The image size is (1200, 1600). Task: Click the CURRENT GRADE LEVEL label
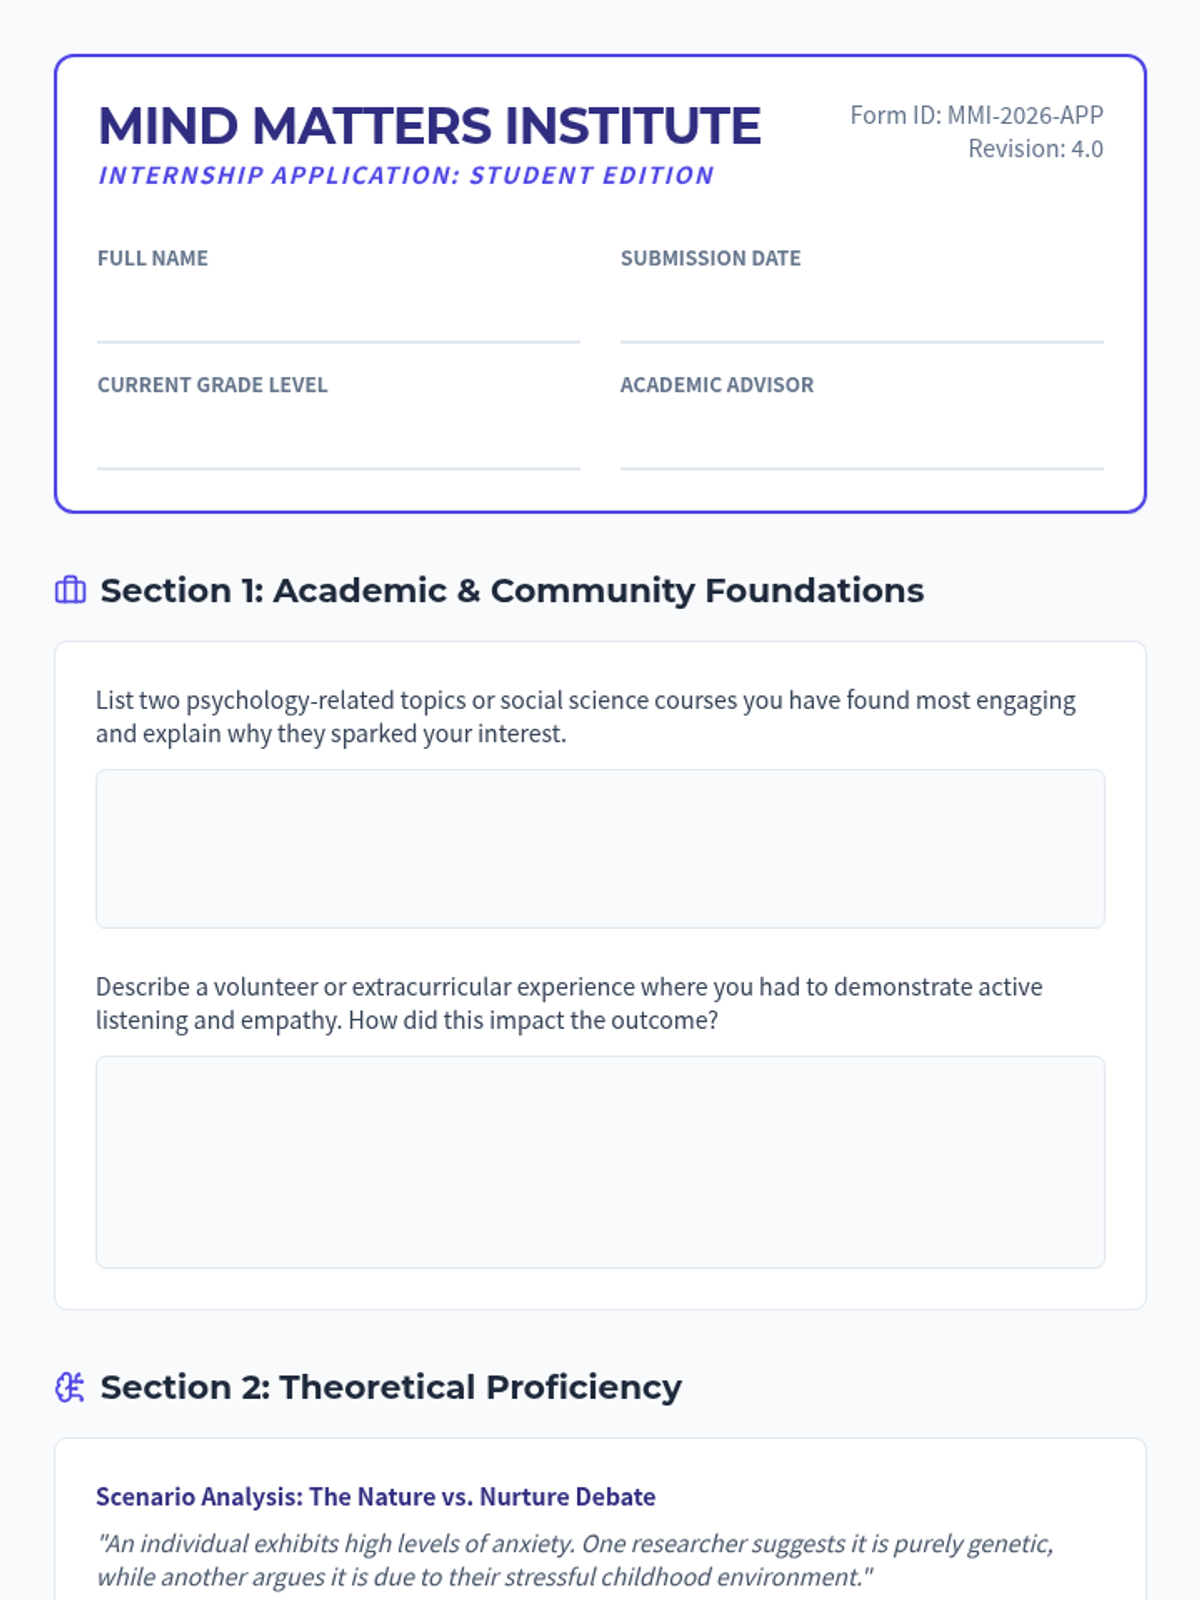click(x=212, y=385)
